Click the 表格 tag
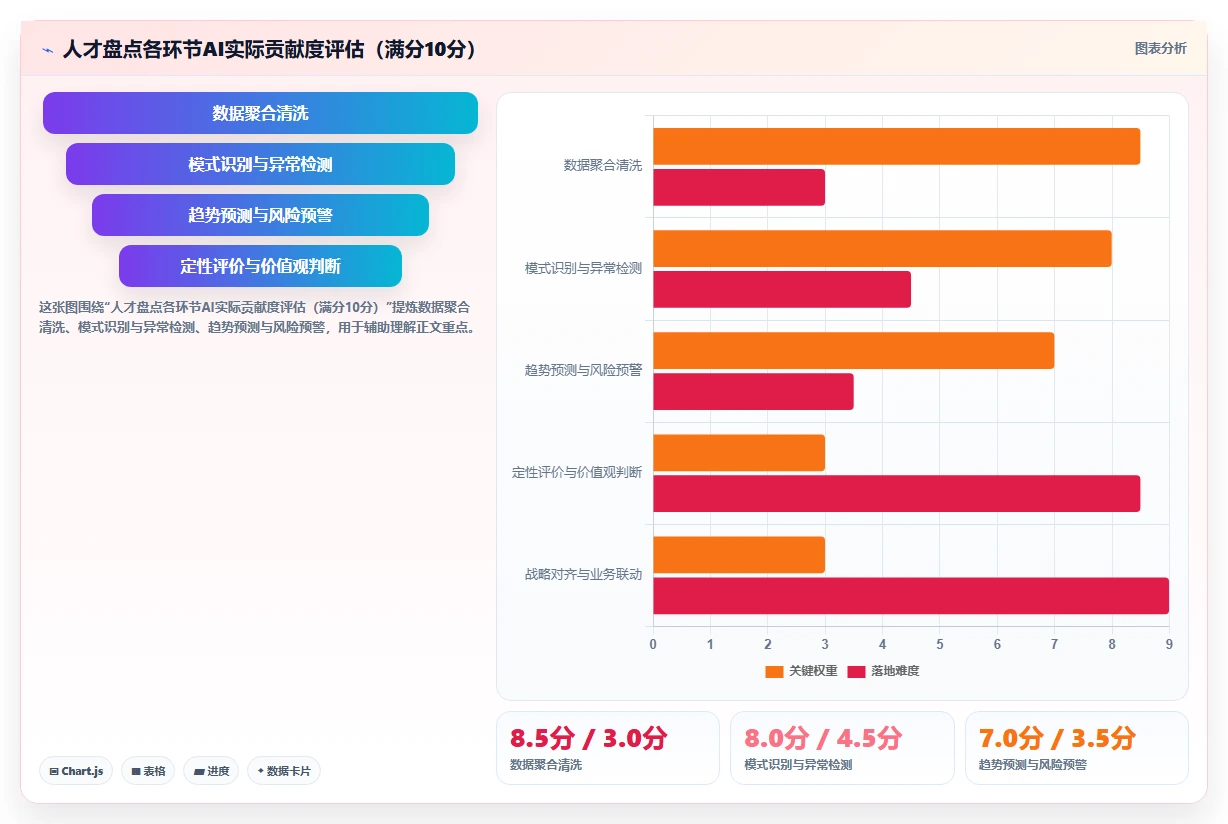Image resolution: width=1228 pixels, height=824 pixels. pos(148,771)
